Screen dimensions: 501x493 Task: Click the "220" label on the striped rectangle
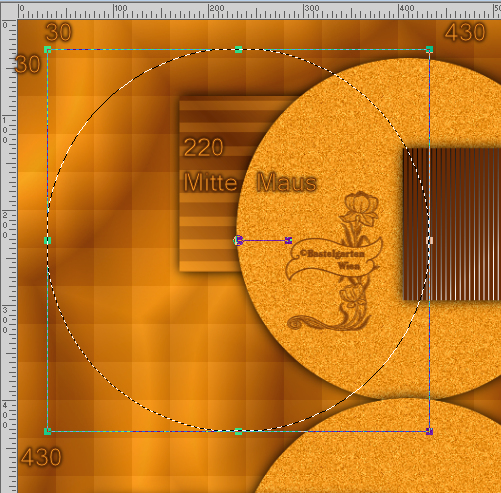(x=203, y=147)
